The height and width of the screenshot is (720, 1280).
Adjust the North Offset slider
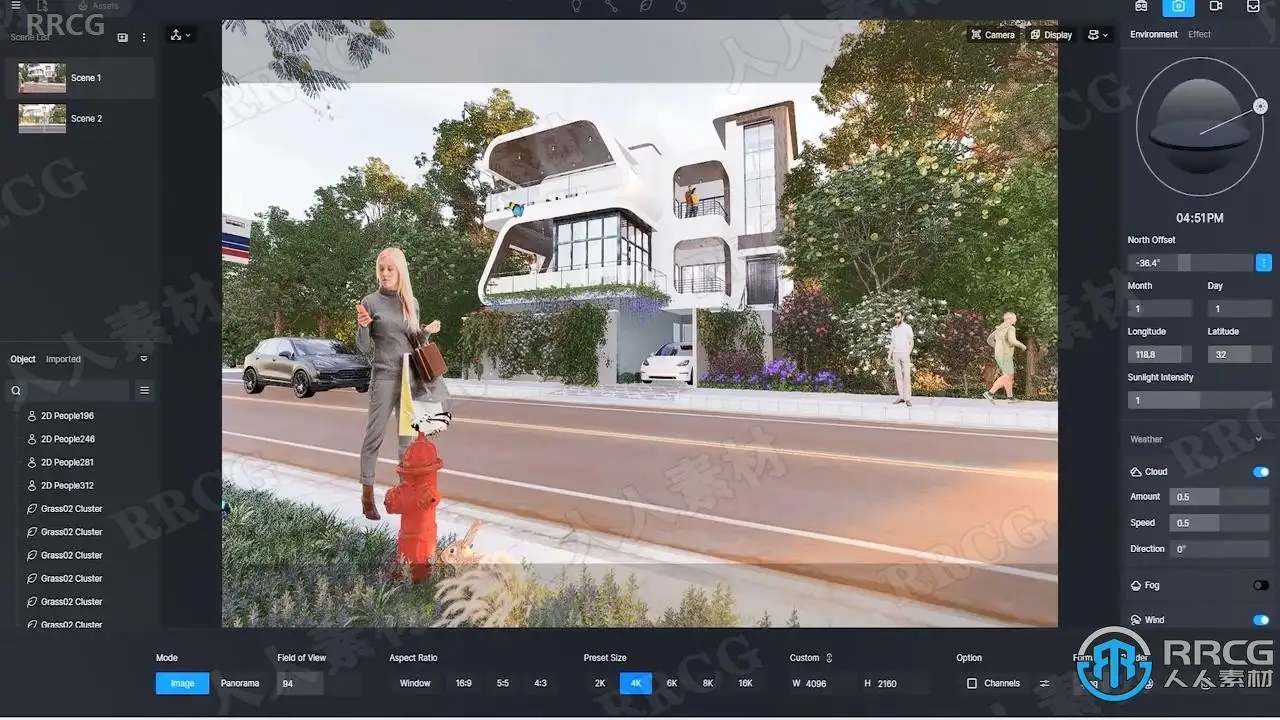point(1190,263)
